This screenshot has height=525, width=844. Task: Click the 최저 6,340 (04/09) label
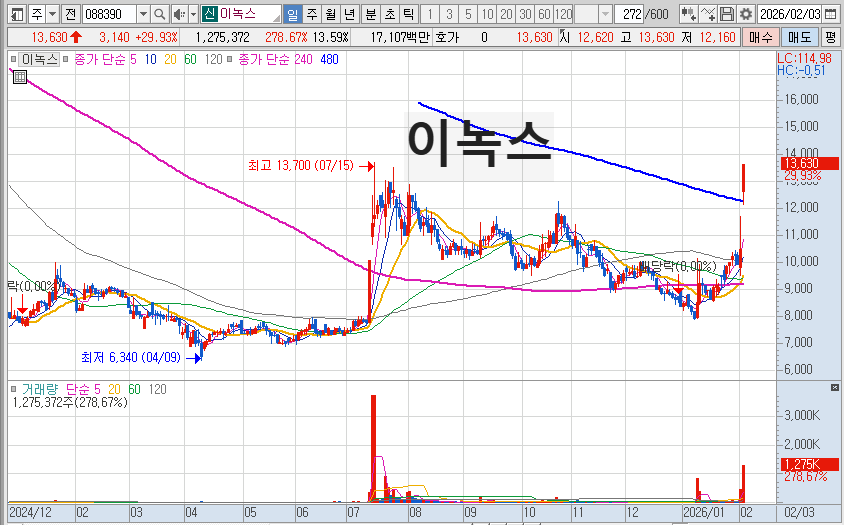point(131,357)
